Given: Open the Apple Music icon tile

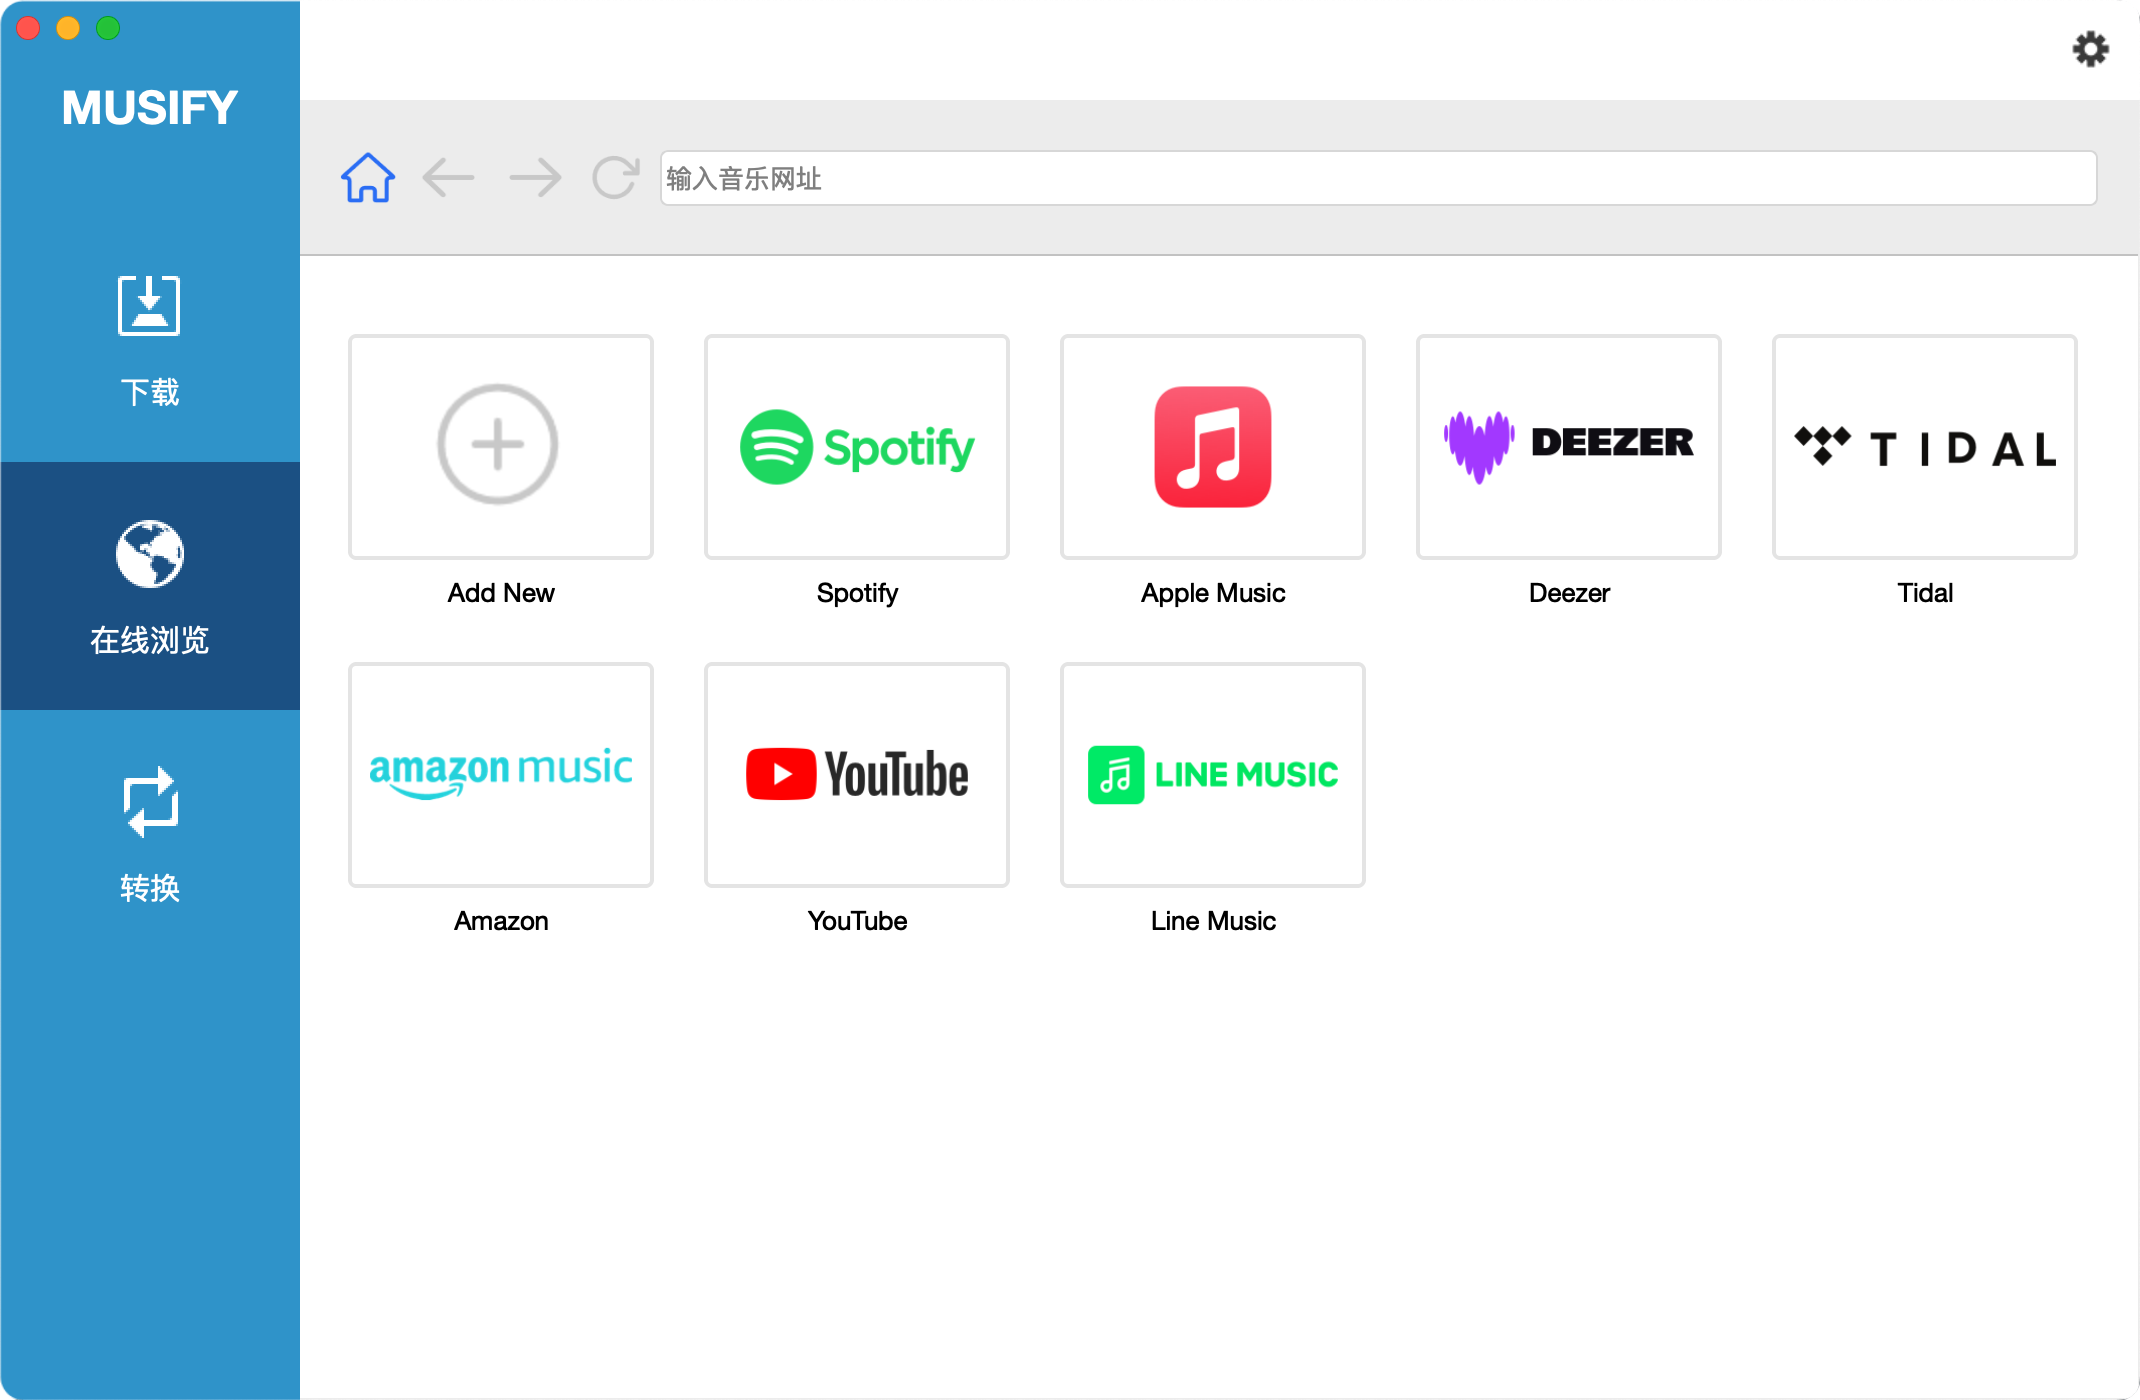Looking at the screenshot, I should pyautogui.click(x=1213, y=447).
